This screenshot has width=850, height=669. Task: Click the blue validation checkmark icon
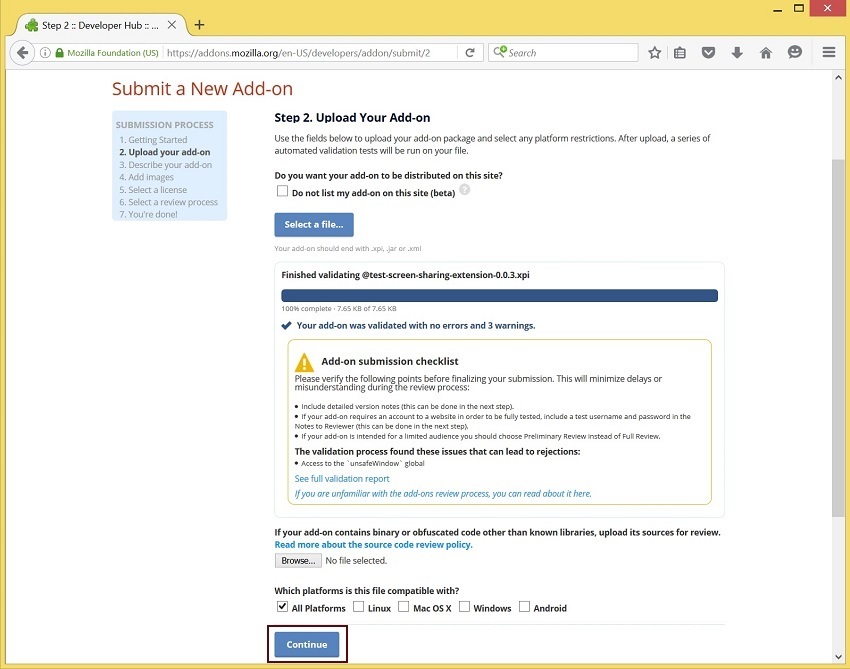(286, 326)
